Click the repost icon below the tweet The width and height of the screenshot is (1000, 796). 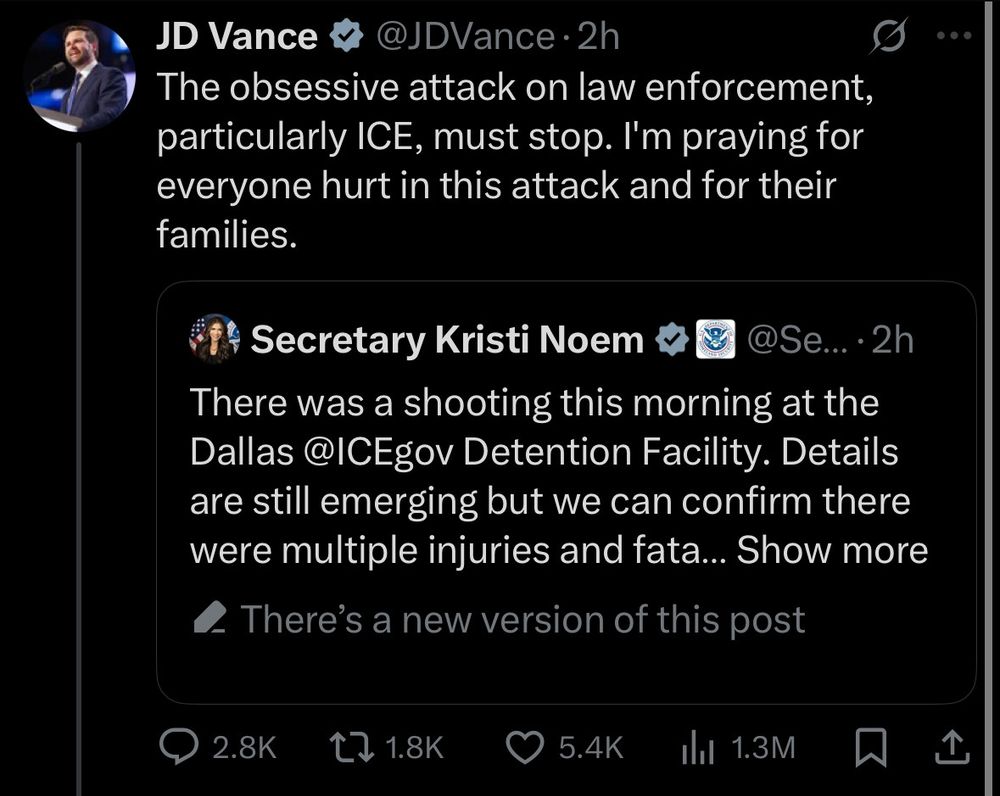(x=349, y=745)
